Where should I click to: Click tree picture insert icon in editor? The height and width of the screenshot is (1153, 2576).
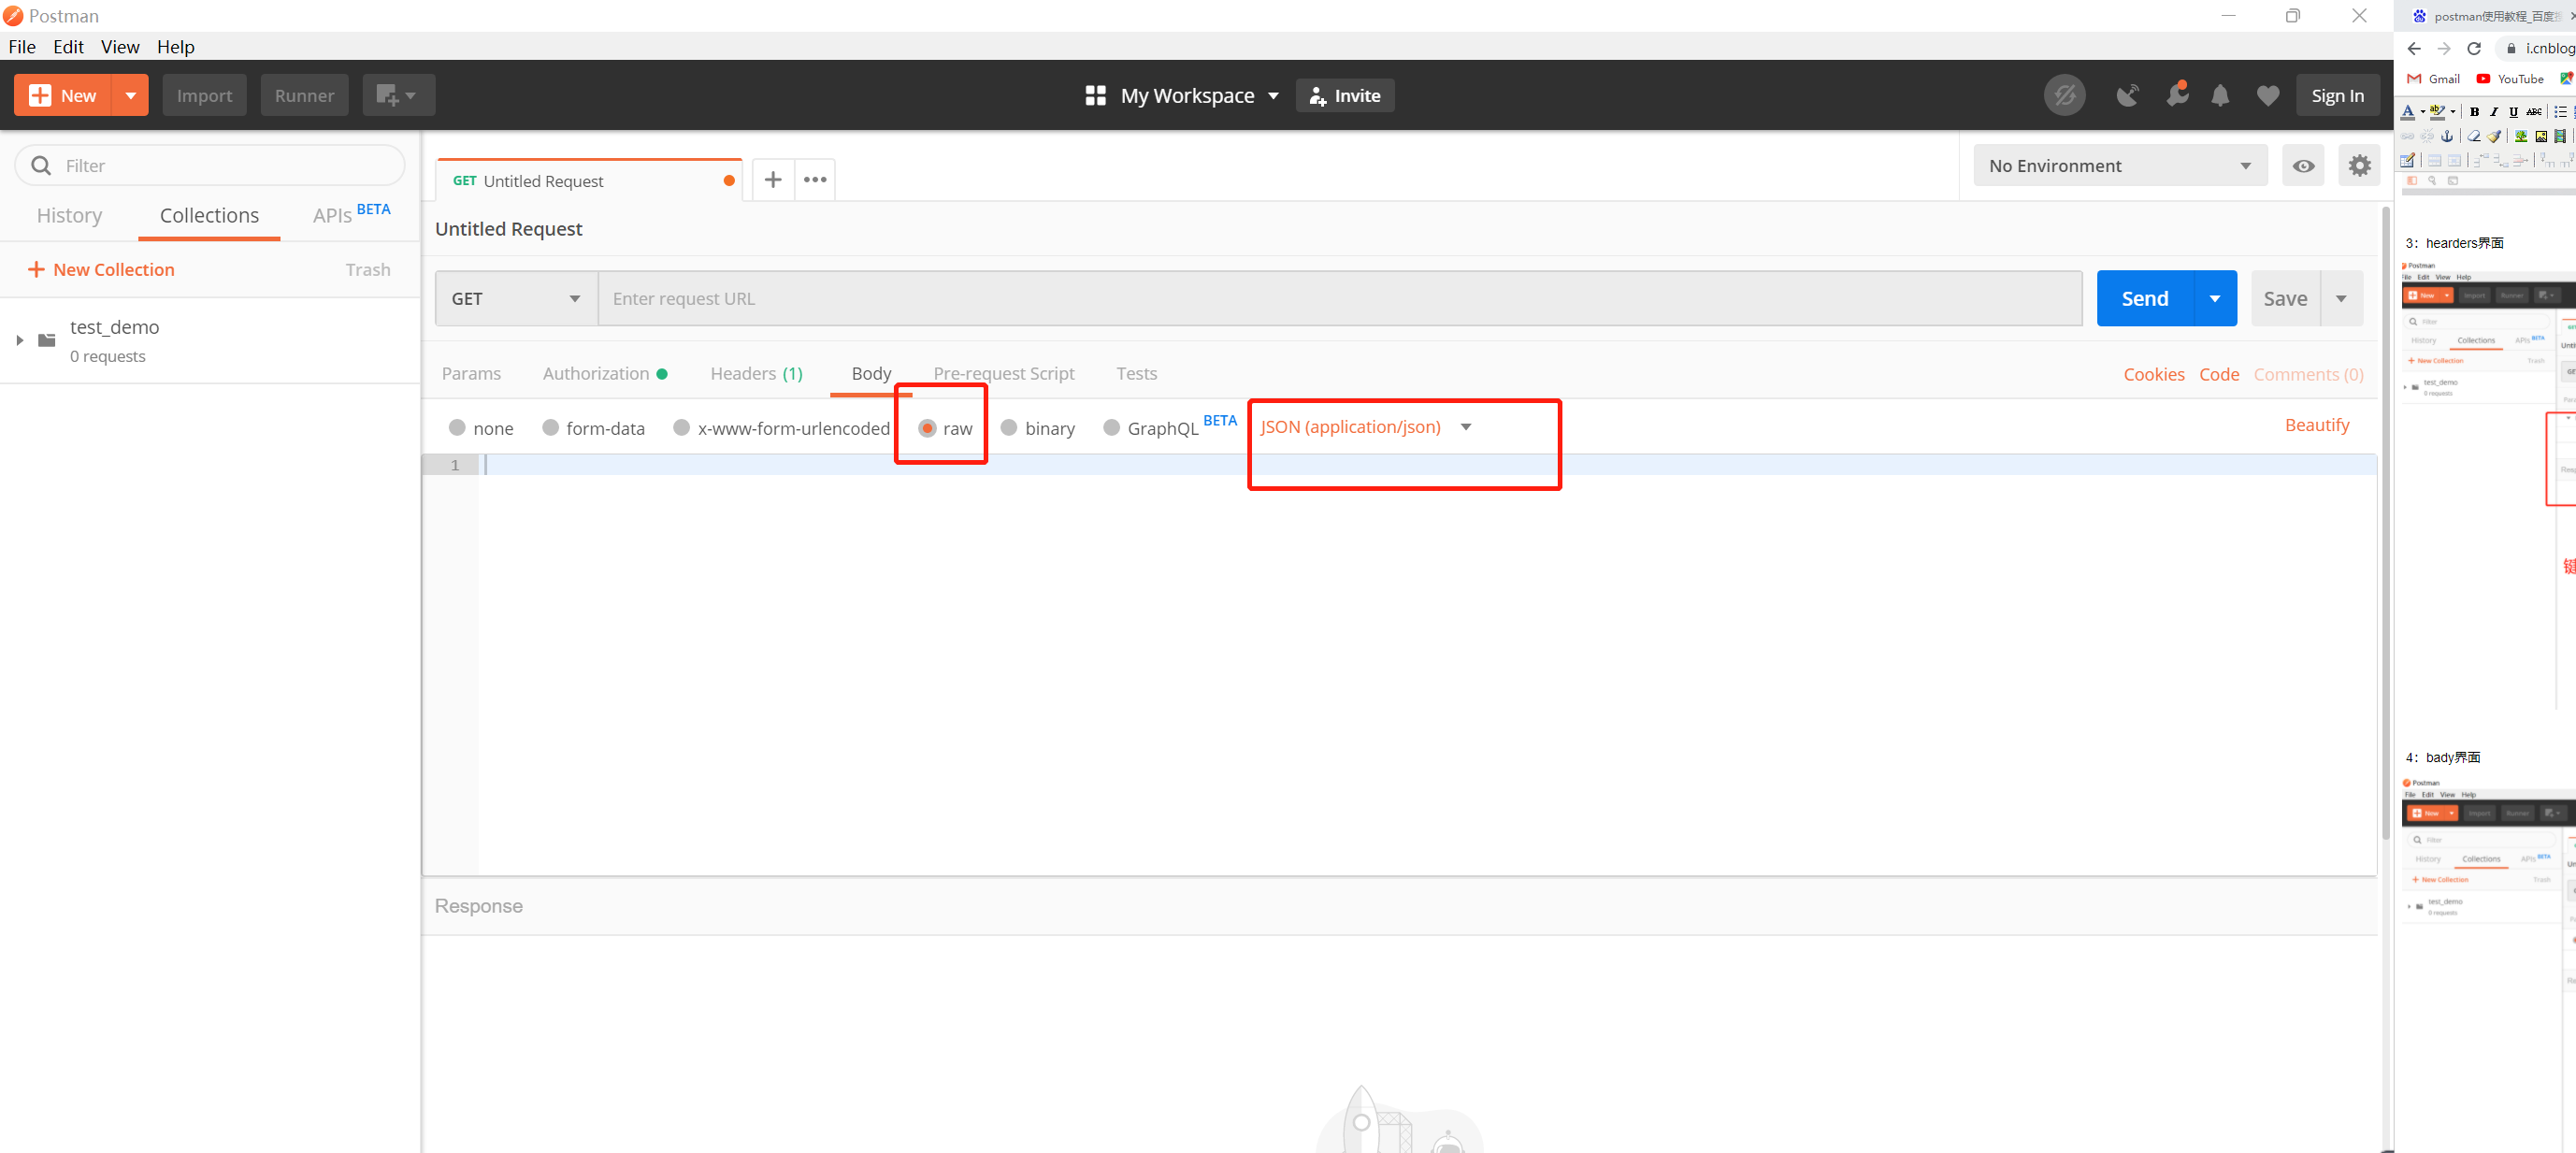(2521, 136)
